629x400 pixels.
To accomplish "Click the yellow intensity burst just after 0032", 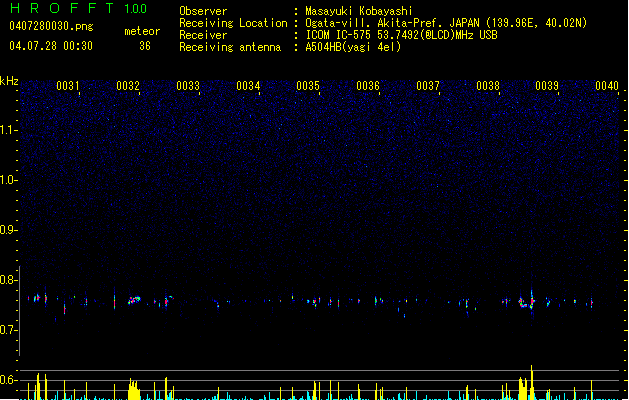I will (x=134, y=389).
